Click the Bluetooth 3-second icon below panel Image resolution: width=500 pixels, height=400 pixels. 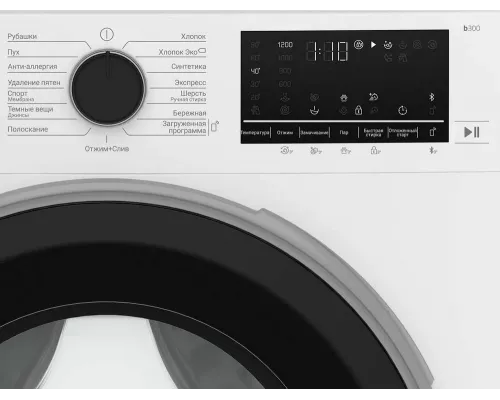click(x=433, y=151)
